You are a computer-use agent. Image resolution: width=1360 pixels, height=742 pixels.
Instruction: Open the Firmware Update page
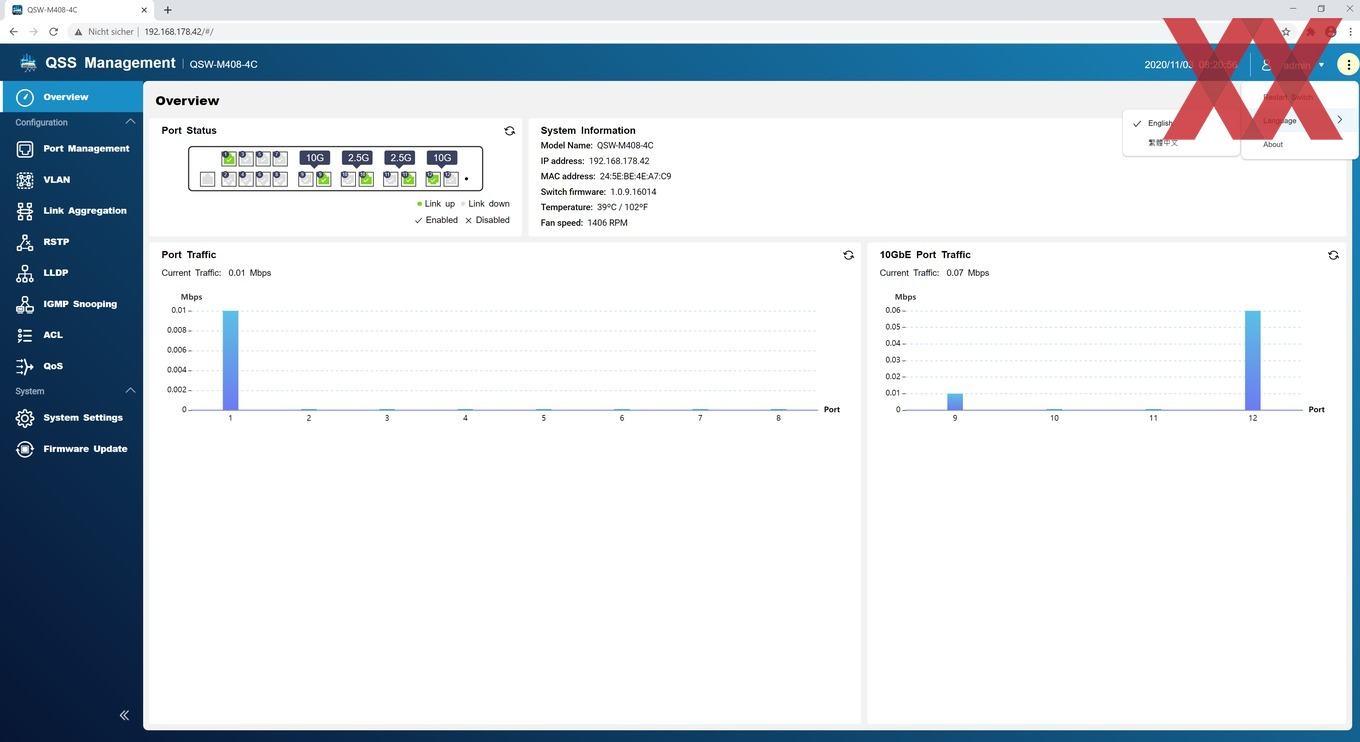pos(71,449)
